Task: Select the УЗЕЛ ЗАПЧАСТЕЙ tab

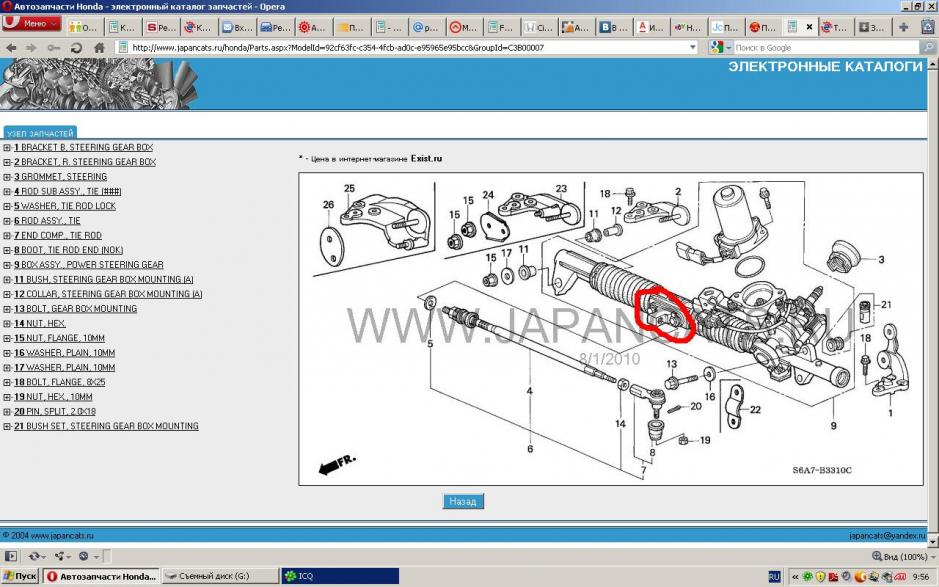Action: 40,132
